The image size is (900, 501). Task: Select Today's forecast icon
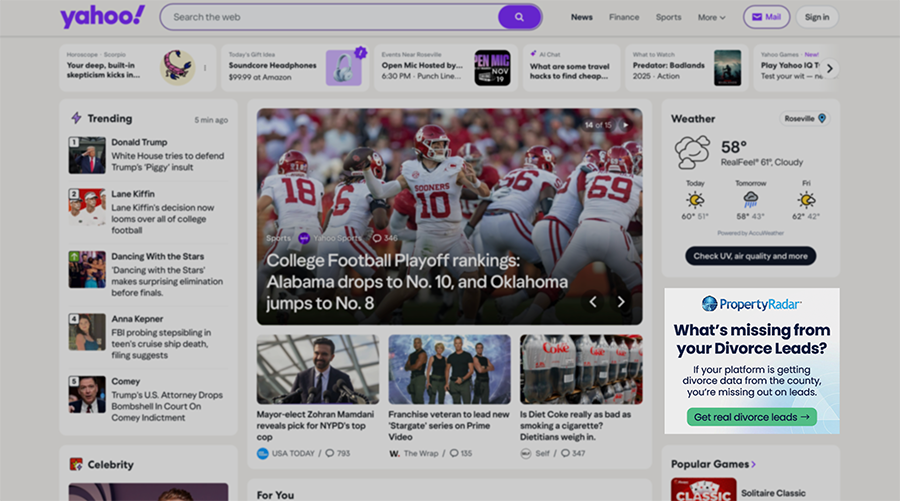[695, 200]
